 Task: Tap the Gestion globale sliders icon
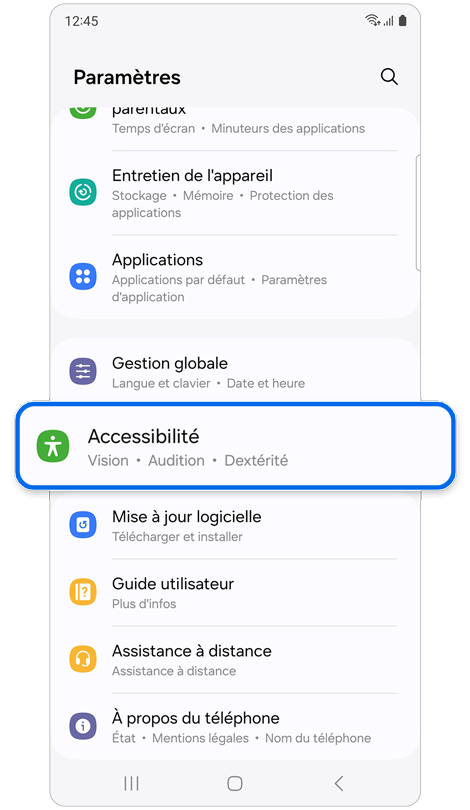83,371
